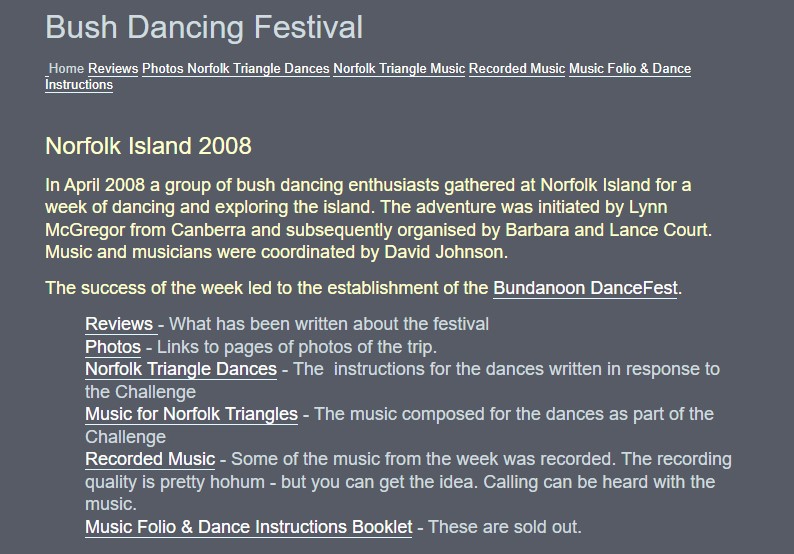
Task: Click the 'Links to pages of photos' description
Action: tap(297, 347)
